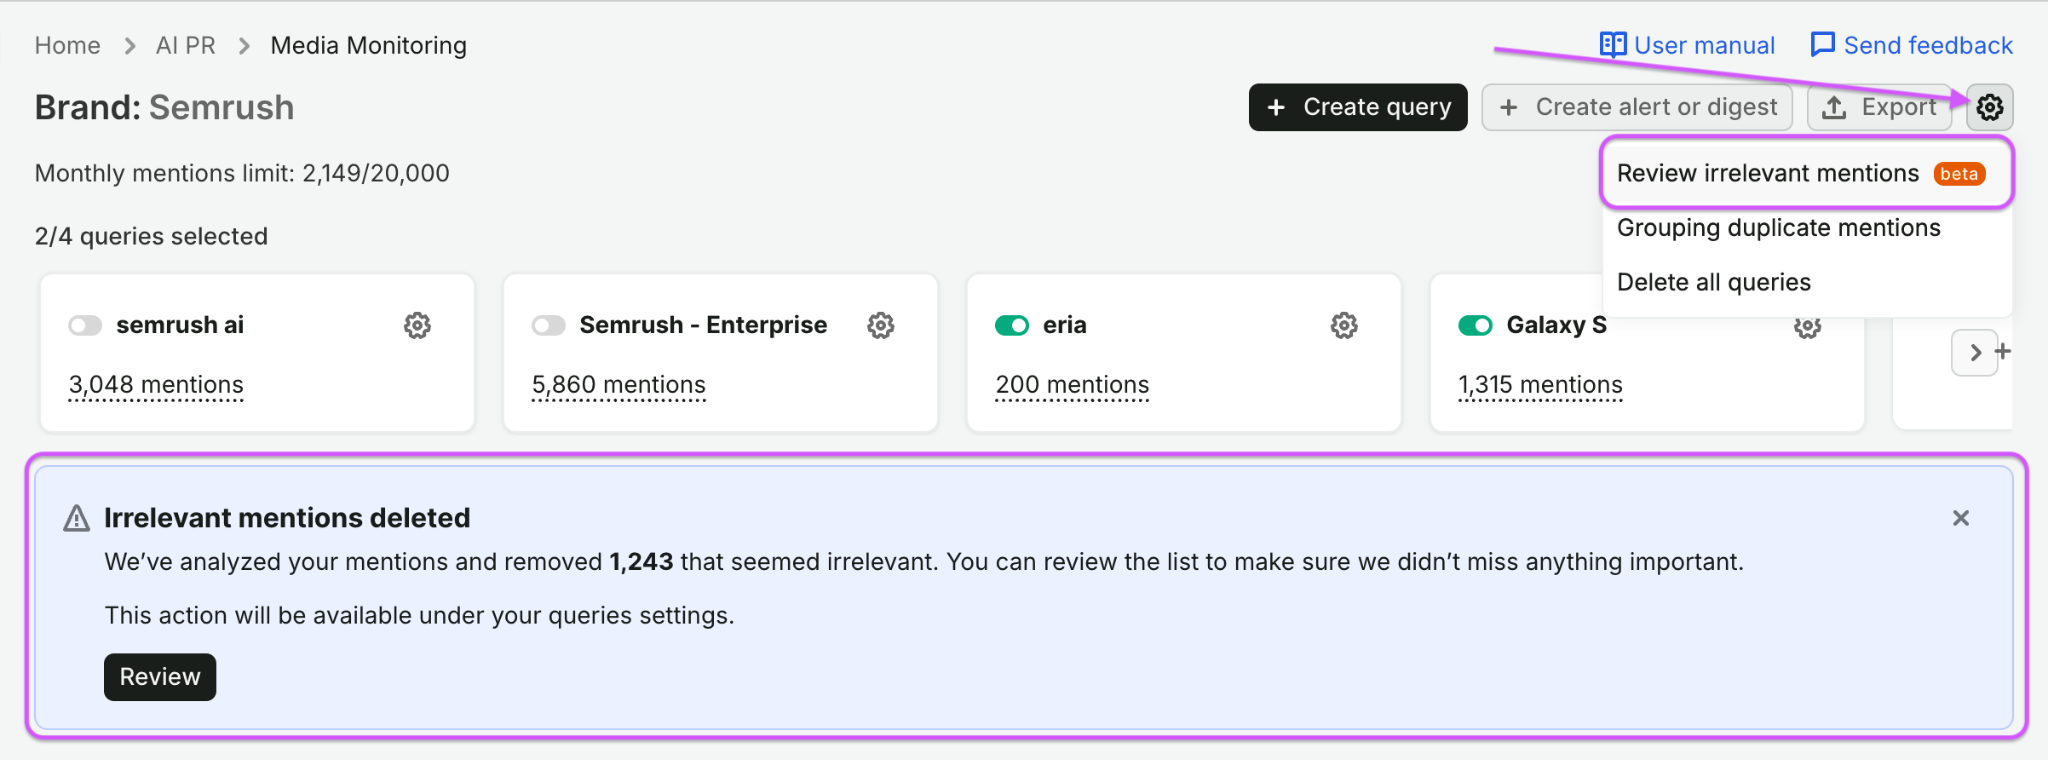Dismiss the Irrelevant mentions deleted notice
The width and height of the screenshot is (2048, 760).
tap(1960, 518)
